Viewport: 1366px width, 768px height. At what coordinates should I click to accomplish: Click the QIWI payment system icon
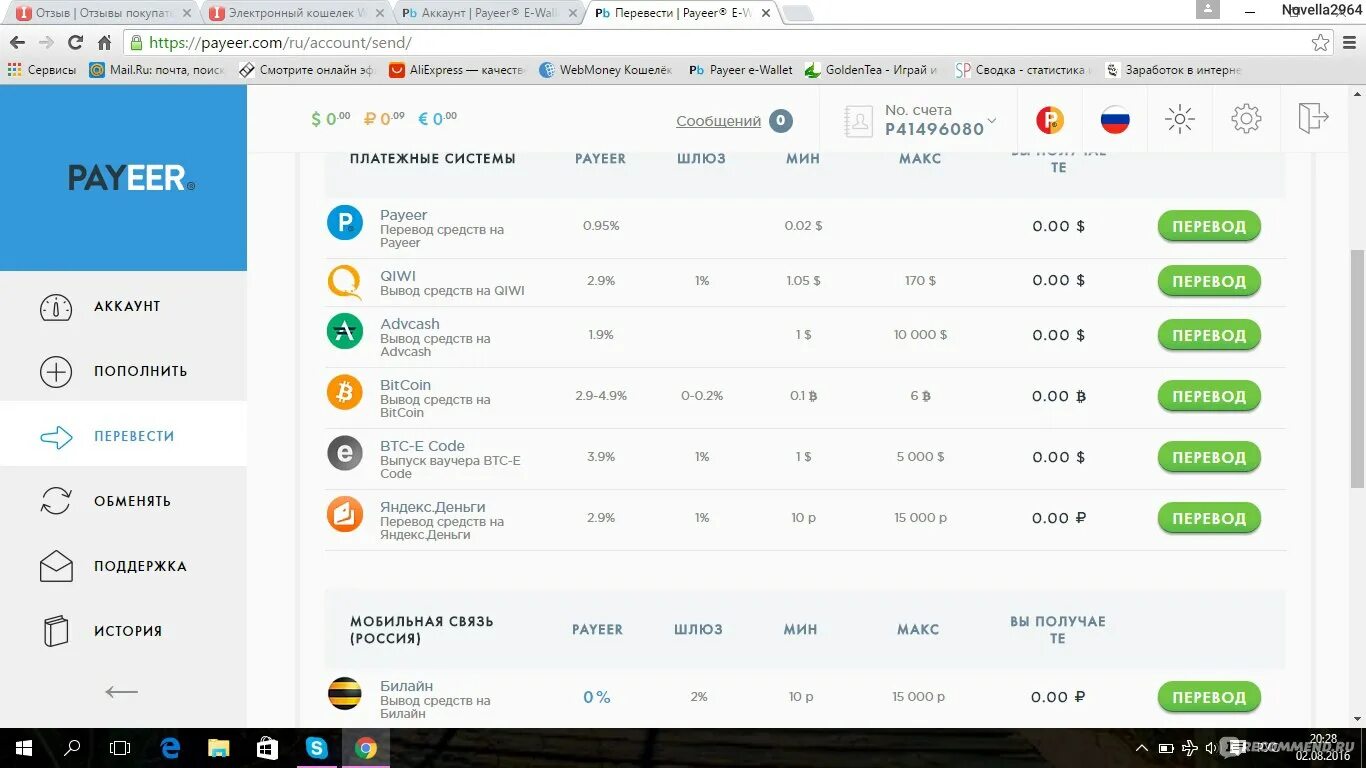[345, 282]
